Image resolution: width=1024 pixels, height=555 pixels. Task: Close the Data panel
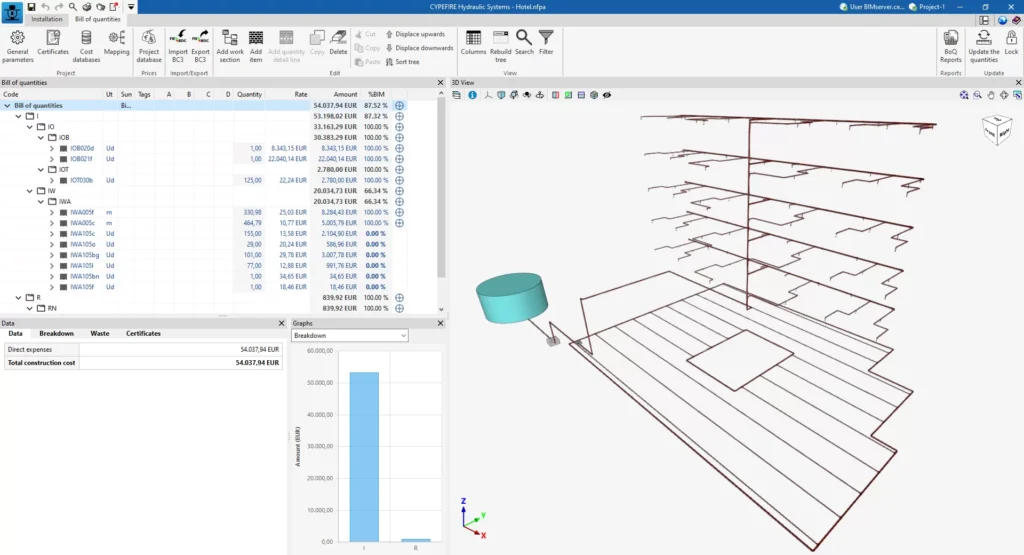pyautogui.click(x=281, y=323)
